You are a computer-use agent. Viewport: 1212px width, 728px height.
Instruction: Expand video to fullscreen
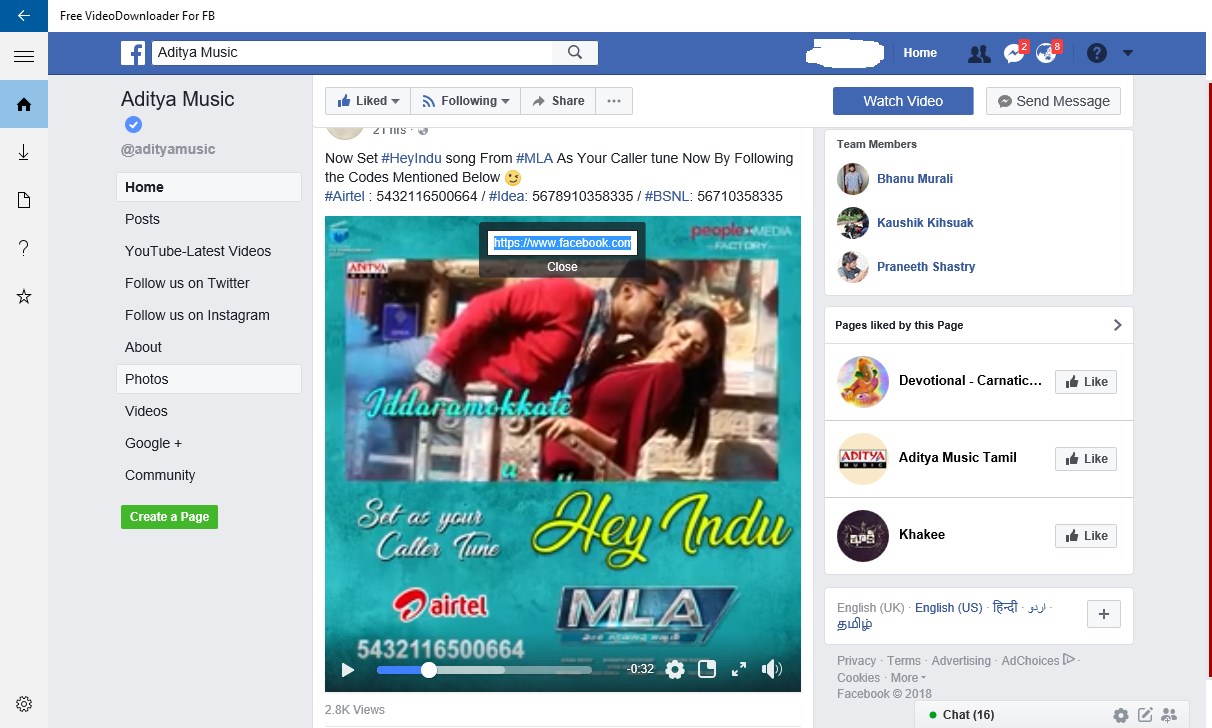pyautogui.click(x=739, y=669)
